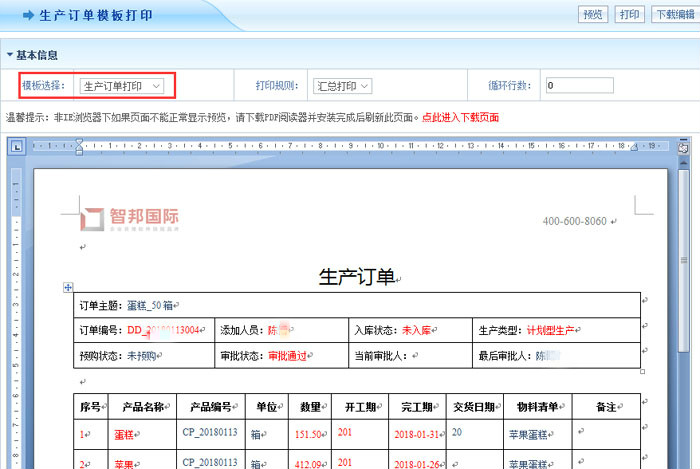Image resolution: width=700 pixels, height=469 pixels.
Task: Open the 点此进入下载页面 download link
Action: click(x=460, y=118)
